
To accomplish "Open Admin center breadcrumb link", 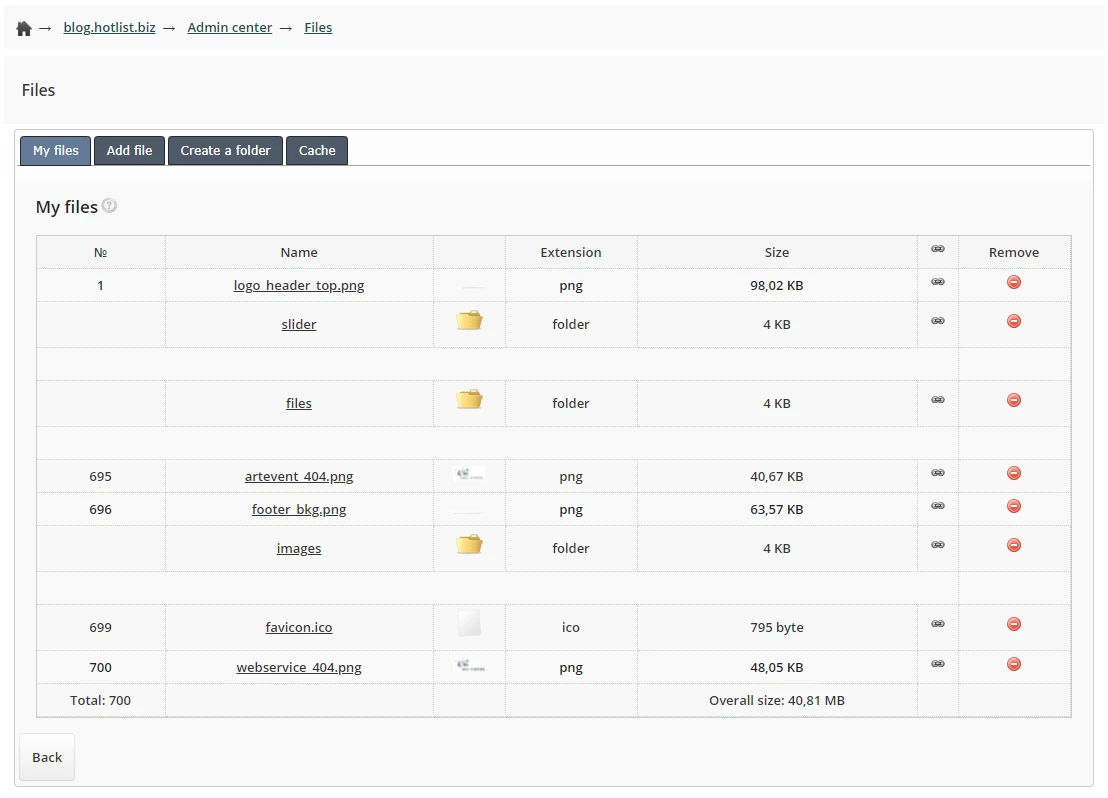I will click(230, 28).
